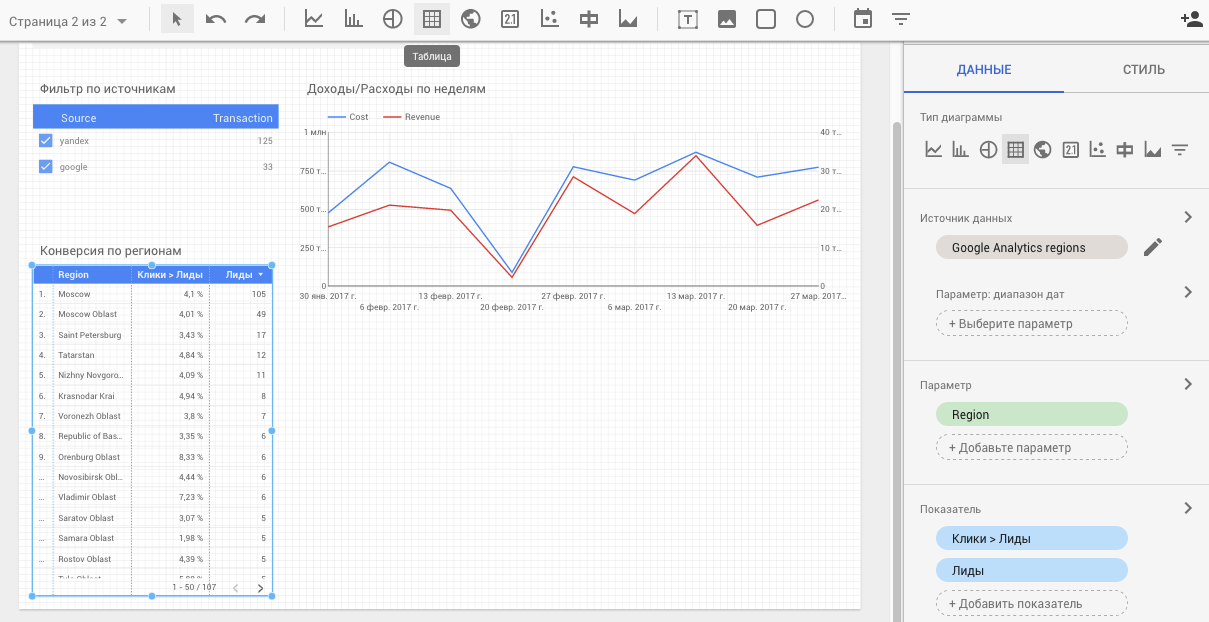The width and height of the screenshot is (1209, 622).
Task: Switch to the СТИЛЬ tab
Action: point(1143,70)
